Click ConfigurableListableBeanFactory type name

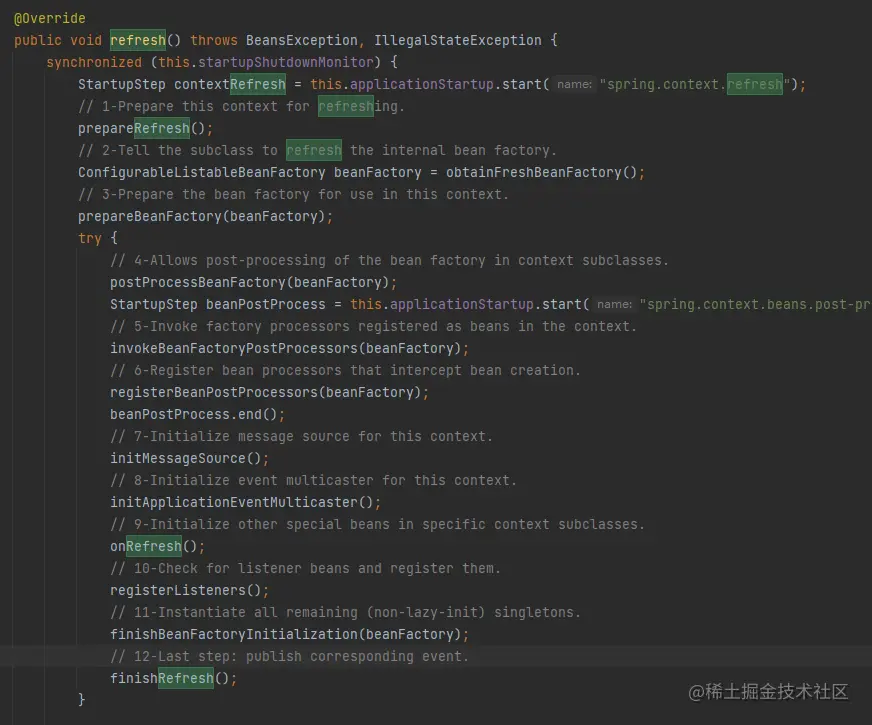(x=201, y=172)
